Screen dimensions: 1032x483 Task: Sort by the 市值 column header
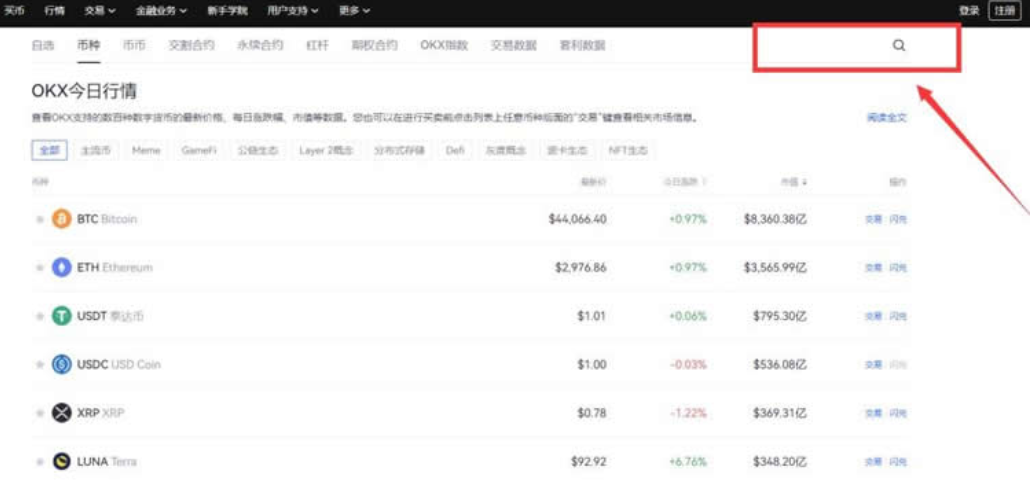(794, 182)
